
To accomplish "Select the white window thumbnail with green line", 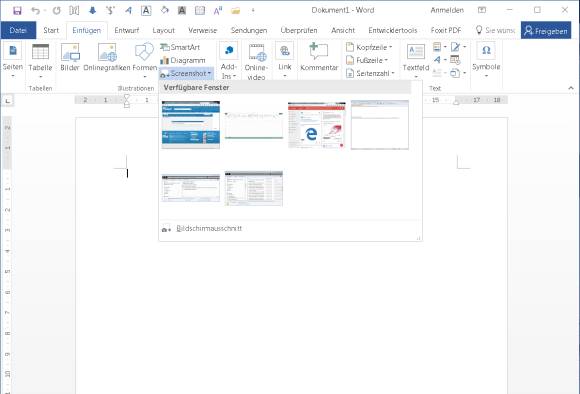I will click(254, 125).
